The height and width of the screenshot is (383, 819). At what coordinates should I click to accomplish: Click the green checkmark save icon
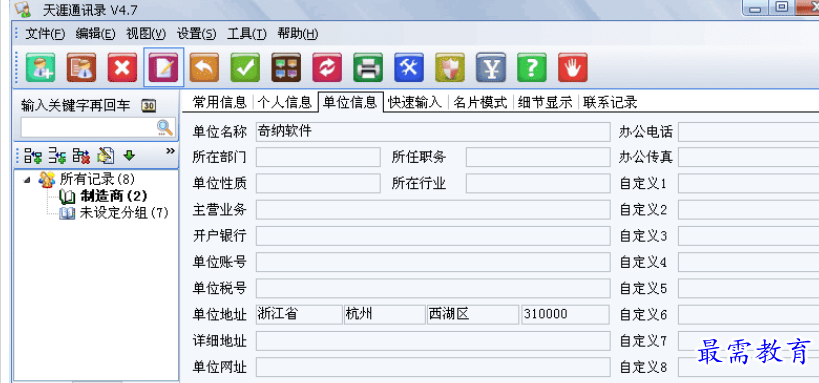(245, 67)
